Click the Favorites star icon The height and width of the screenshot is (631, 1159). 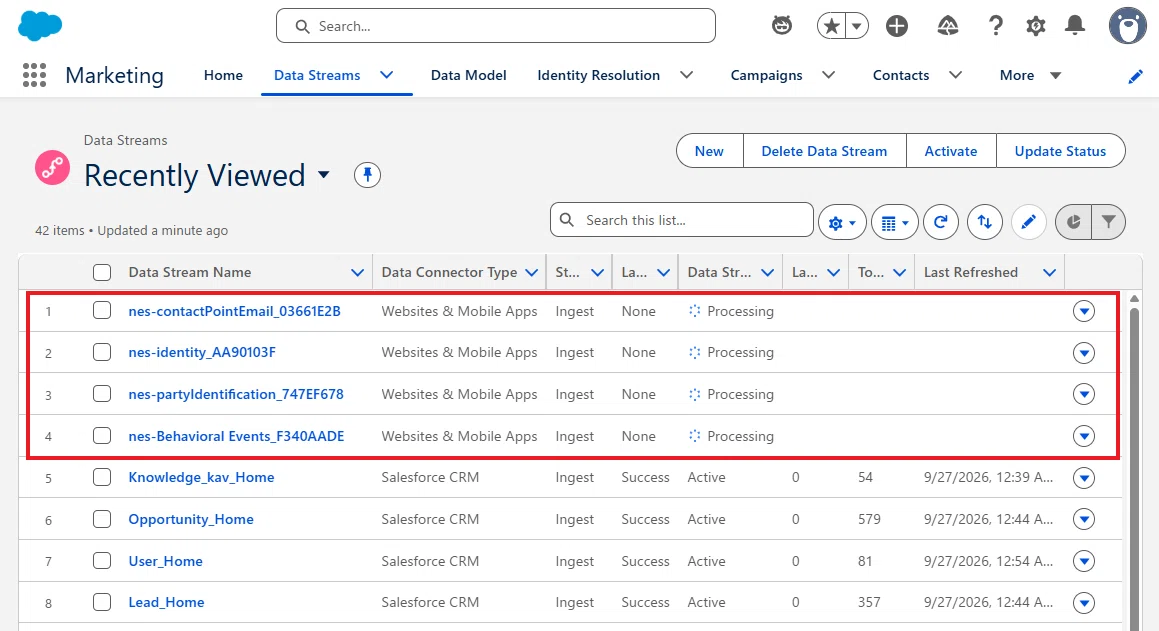[832, 27]
